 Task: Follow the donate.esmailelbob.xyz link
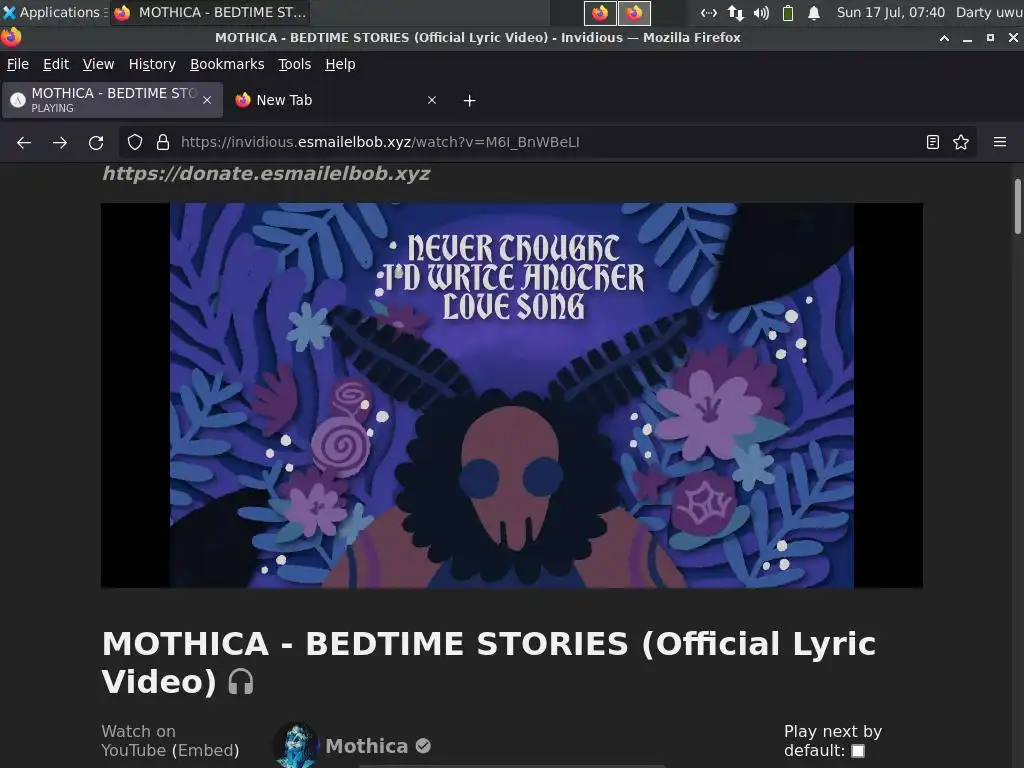[x=266, y=174]
